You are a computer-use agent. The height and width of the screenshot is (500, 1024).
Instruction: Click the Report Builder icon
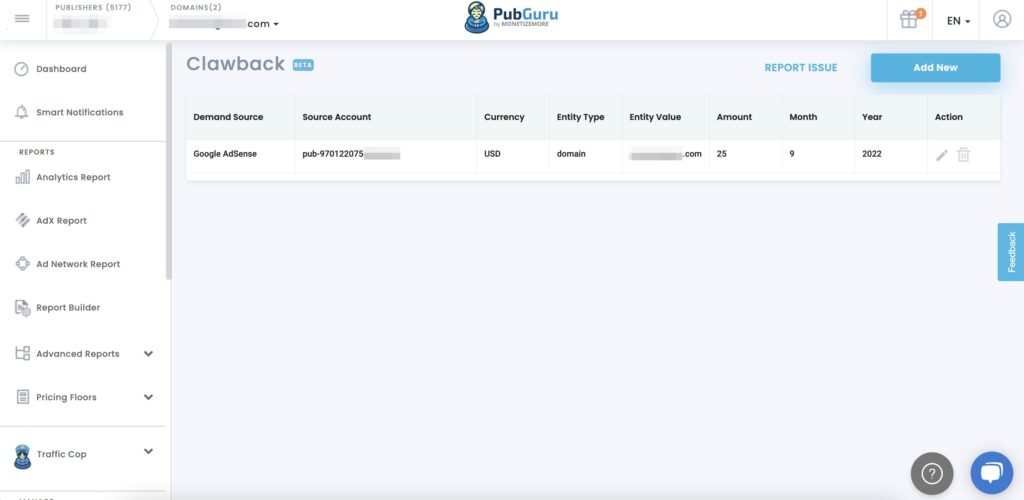coord(22,307)
